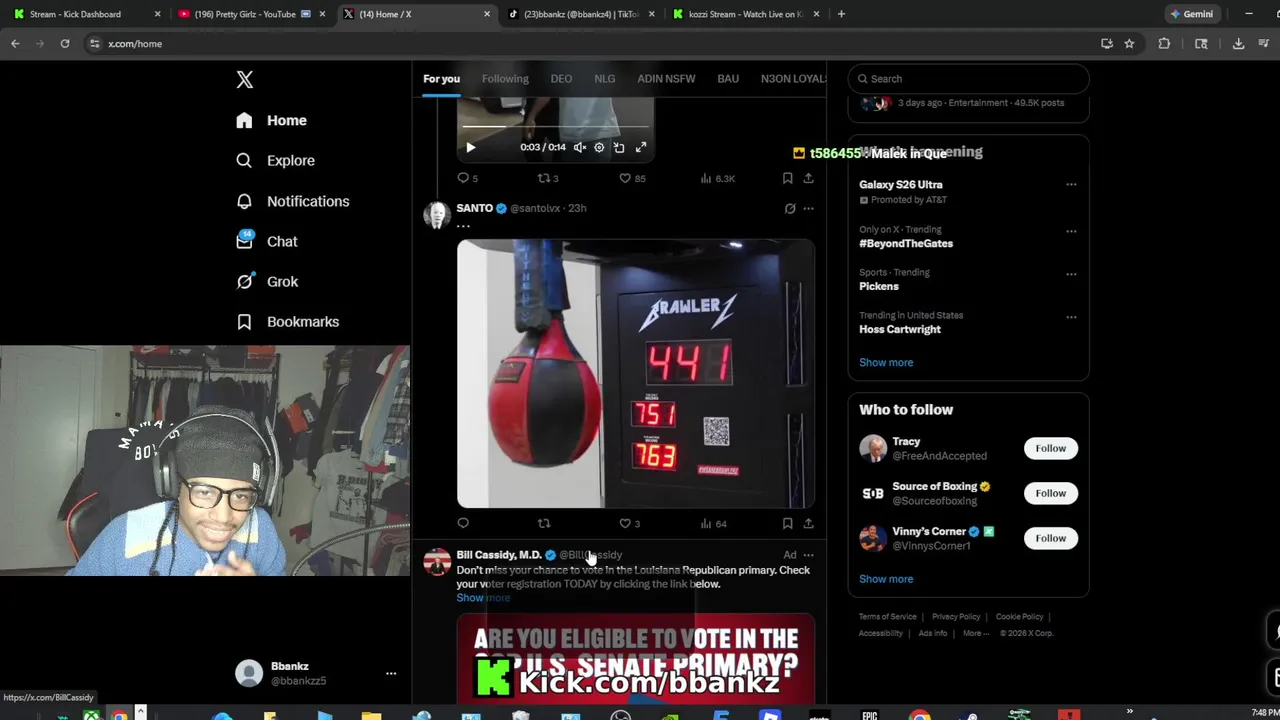1280x720 pixels.
Task: Enable picture-in-picture on the video
Action: pyautogui.click(x=619, y=147)
